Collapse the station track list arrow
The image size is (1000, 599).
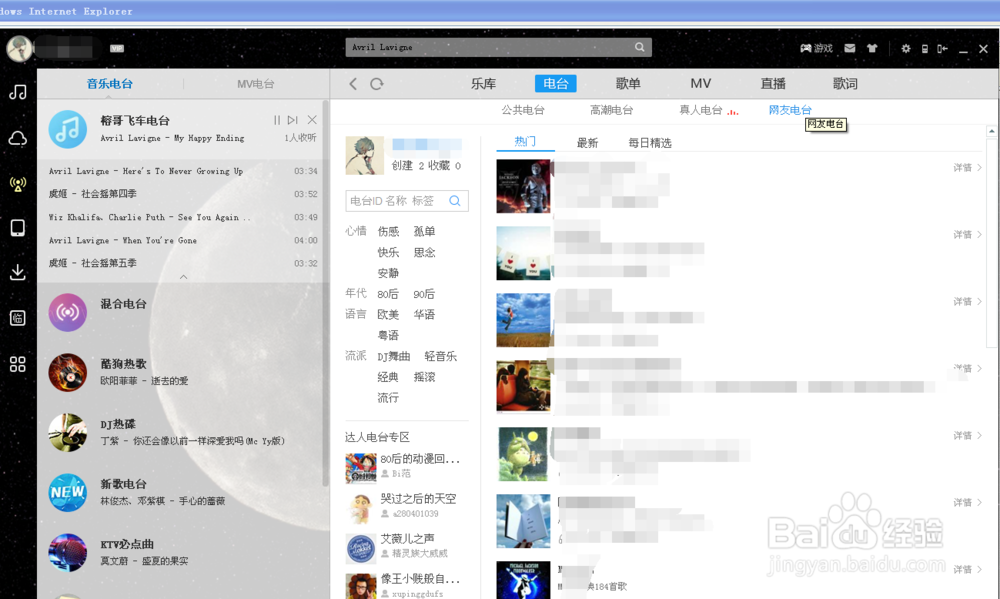[x=184, y=277]
